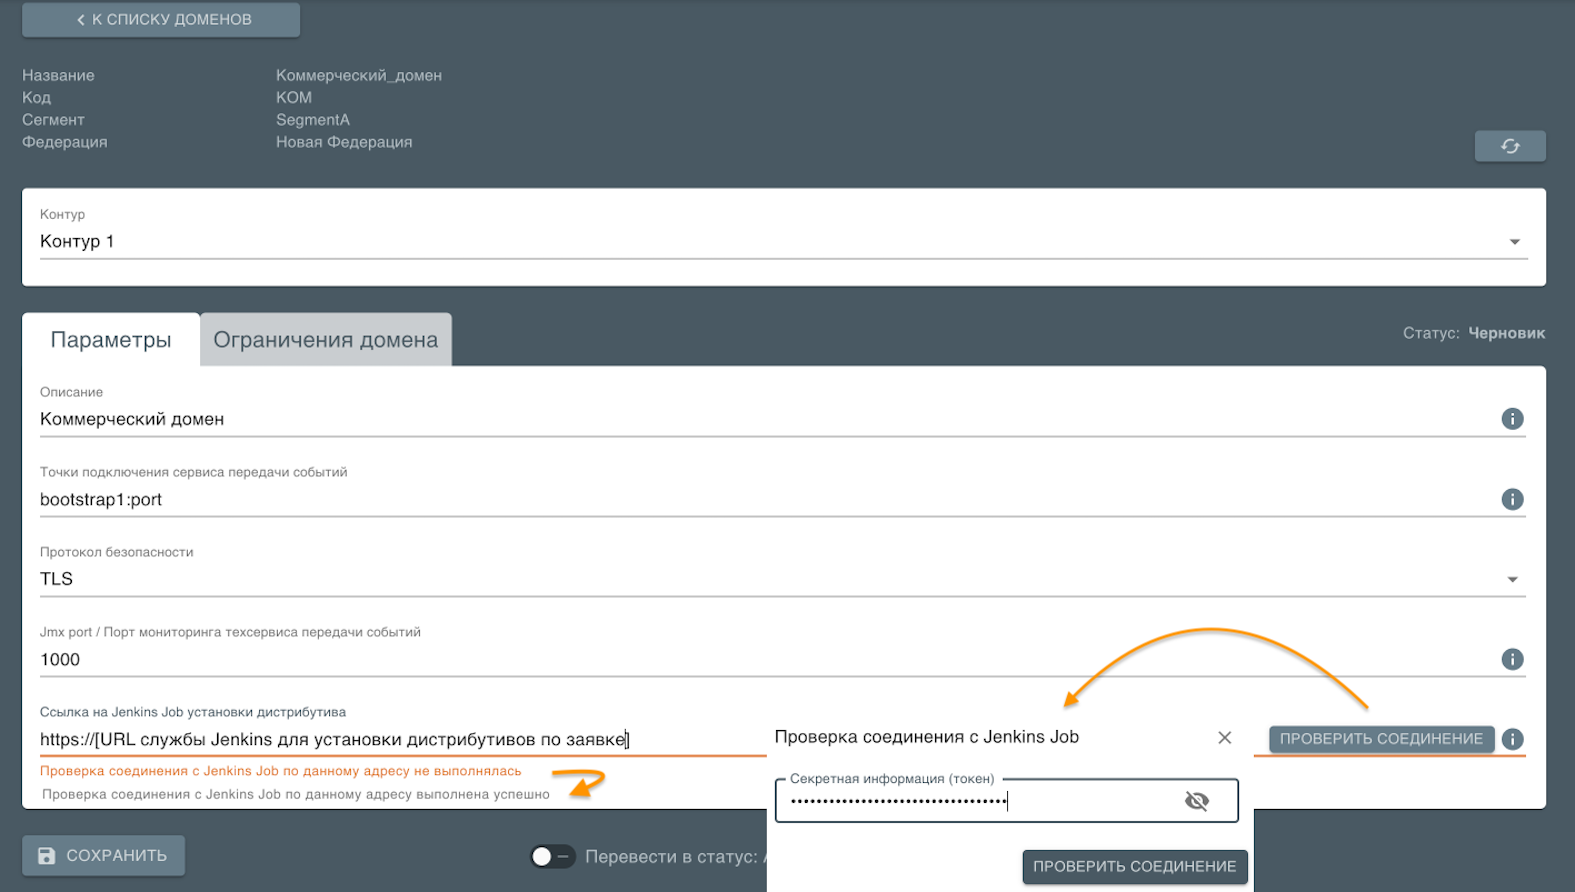Click the Описание text field
Screen dimensions: 1575x892
[760, 420]
